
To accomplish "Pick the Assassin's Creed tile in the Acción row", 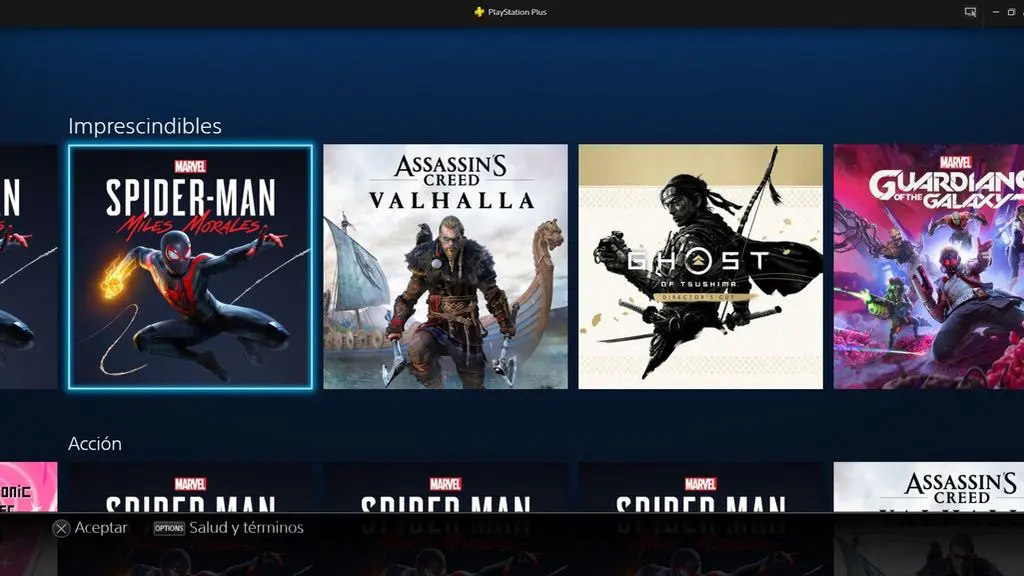I will click(929, 487).
